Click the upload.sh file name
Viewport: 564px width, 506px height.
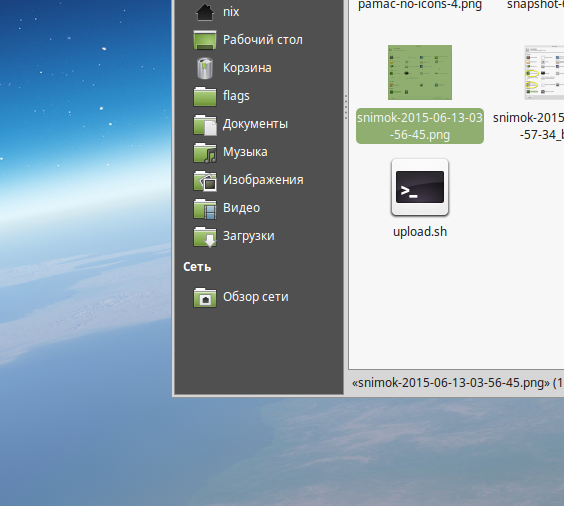[x=420, y=232]
